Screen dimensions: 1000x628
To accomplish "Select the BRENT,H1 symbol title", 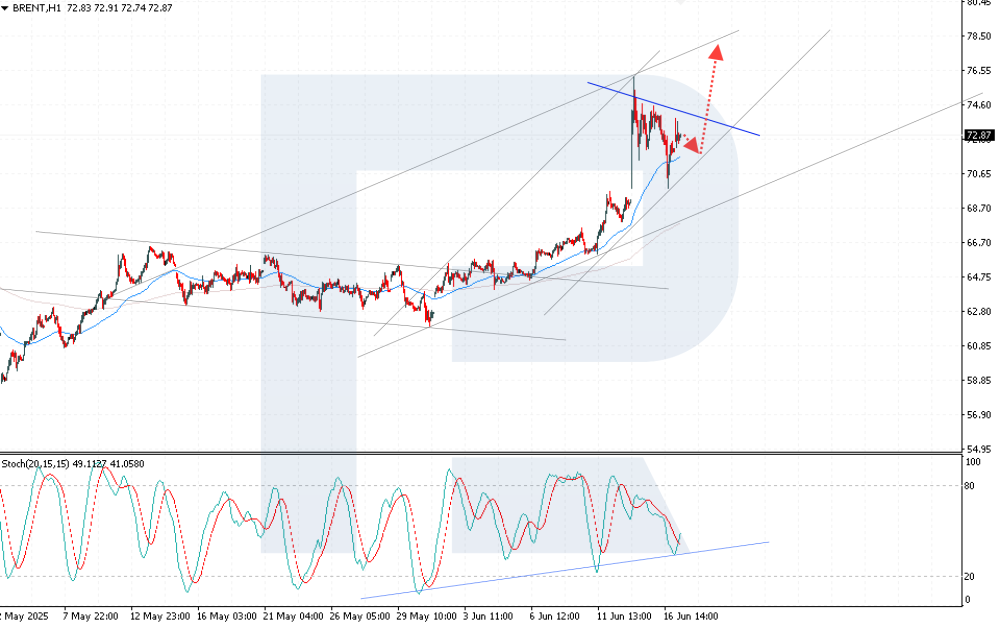I will 37,8.
